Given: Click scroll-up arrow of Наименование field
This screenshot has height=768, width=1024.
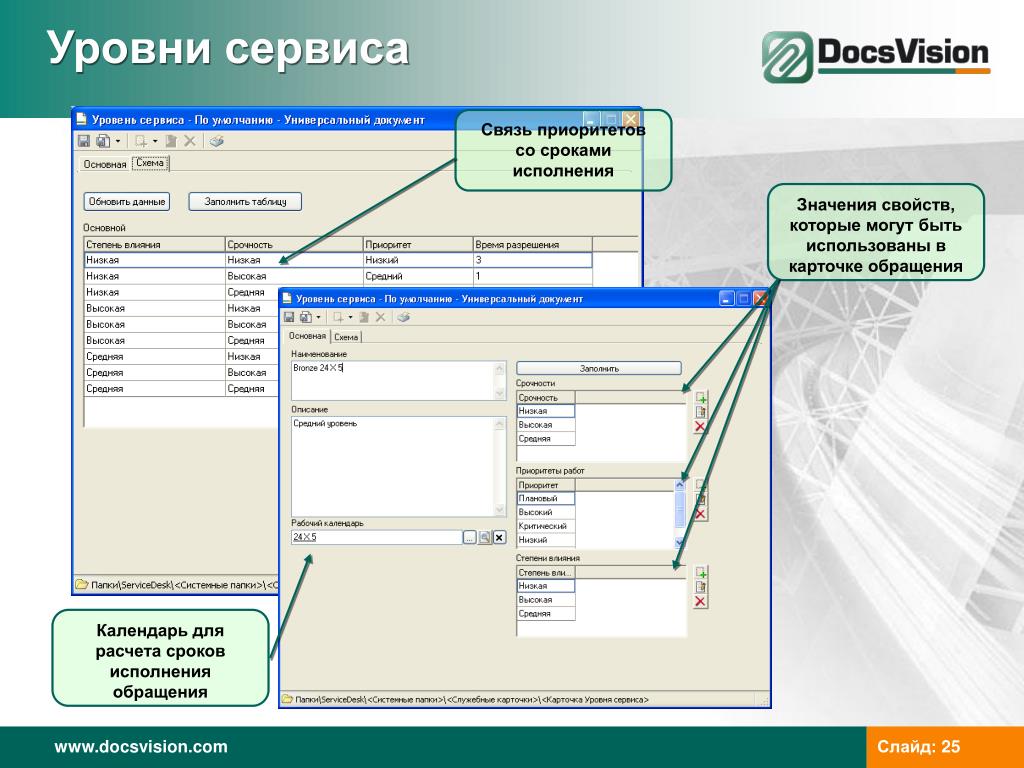Looking at the screenshot, I should (x=500, y=368).
